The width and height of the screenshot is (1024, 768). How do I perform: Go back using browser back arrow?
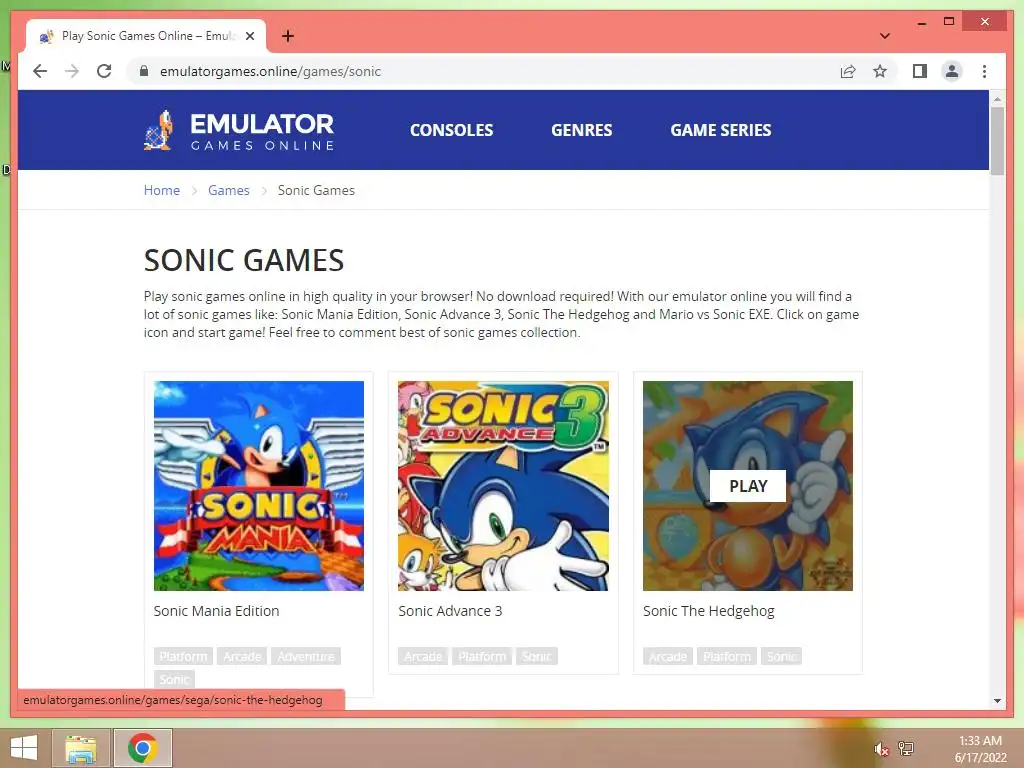tap(40, 71)
